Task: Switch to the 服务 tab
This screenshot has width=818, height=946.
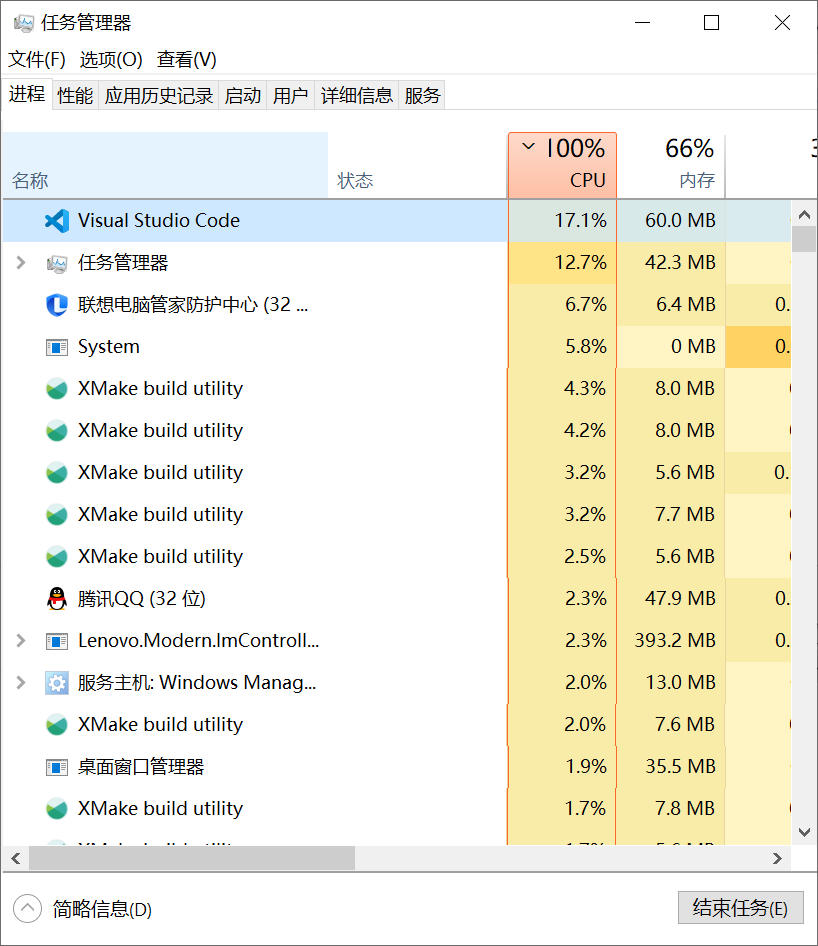Action: pos(422,95)
